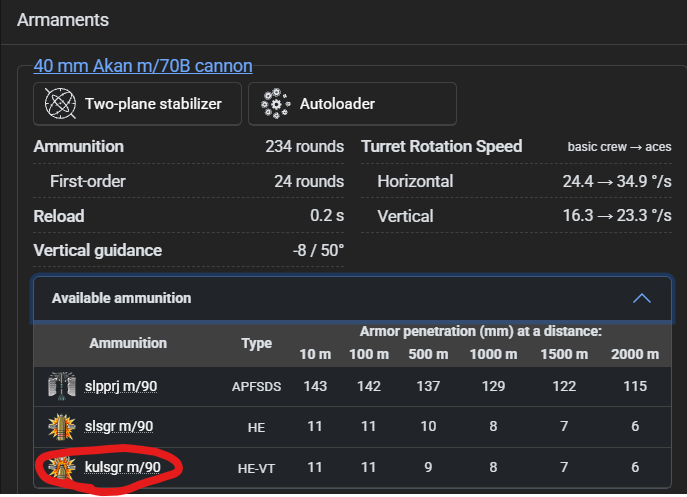This screenshot has height=497, width=687.
Task: Click the slsgr m/90 HE shell icon
Action: (62, 426)
